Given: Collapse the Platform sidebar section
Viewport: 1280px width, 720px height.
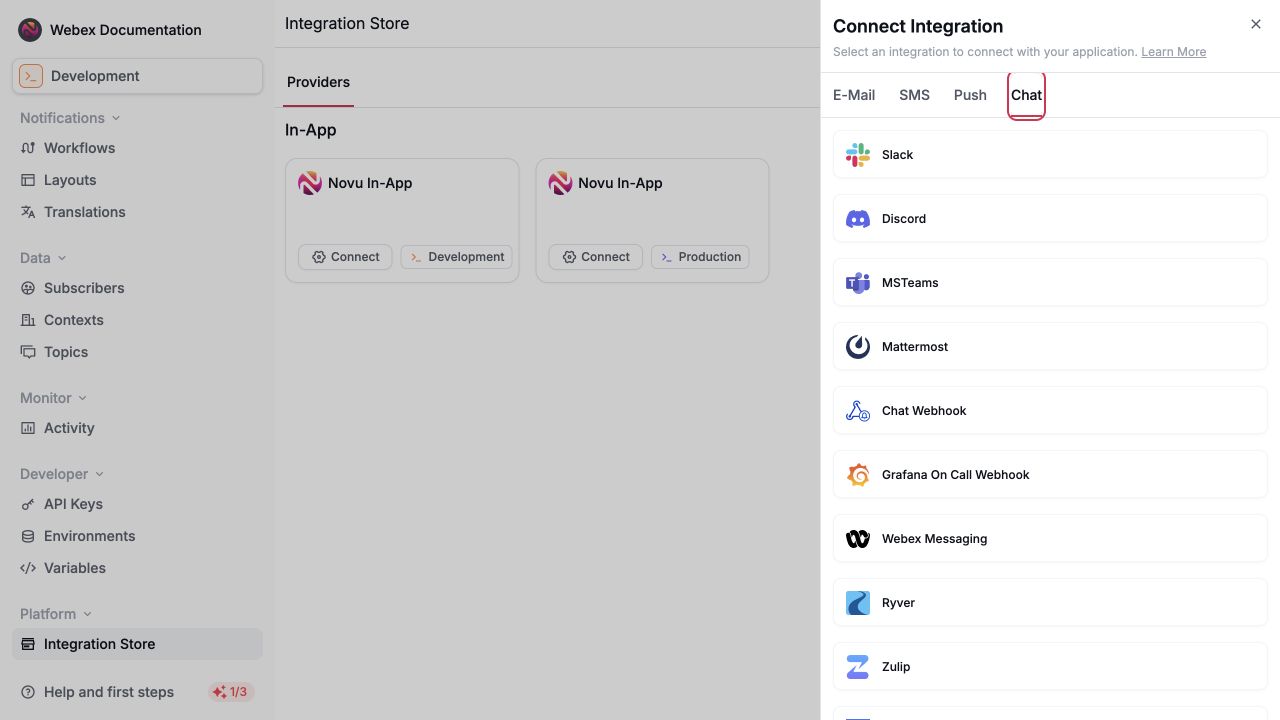Looking at the screenshot, I should pyautogui.click(x=56, y=614).
